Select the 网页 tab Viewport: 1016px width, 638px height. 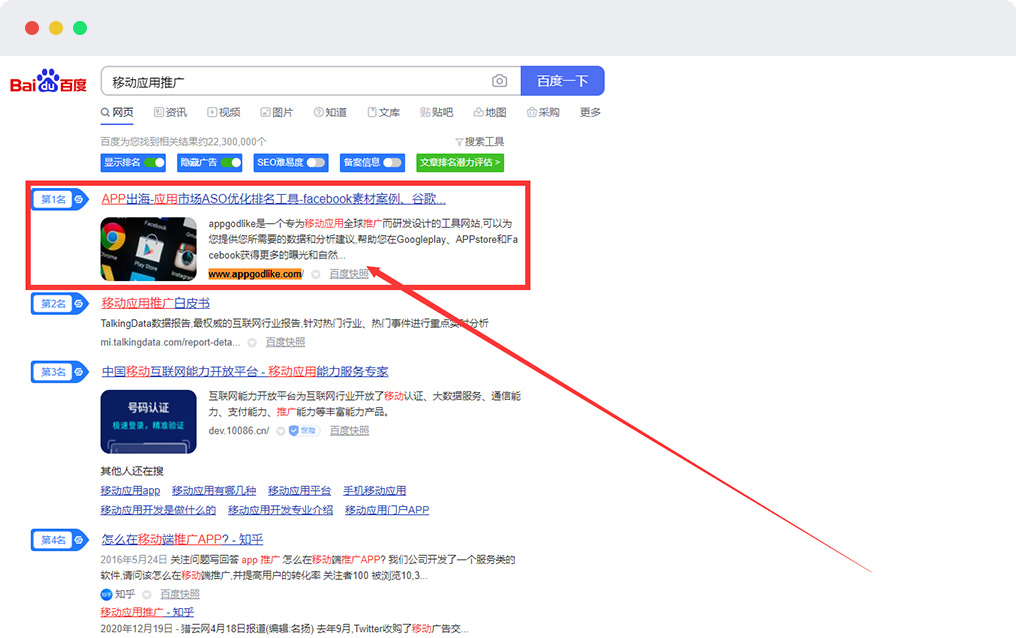[117, 113]
